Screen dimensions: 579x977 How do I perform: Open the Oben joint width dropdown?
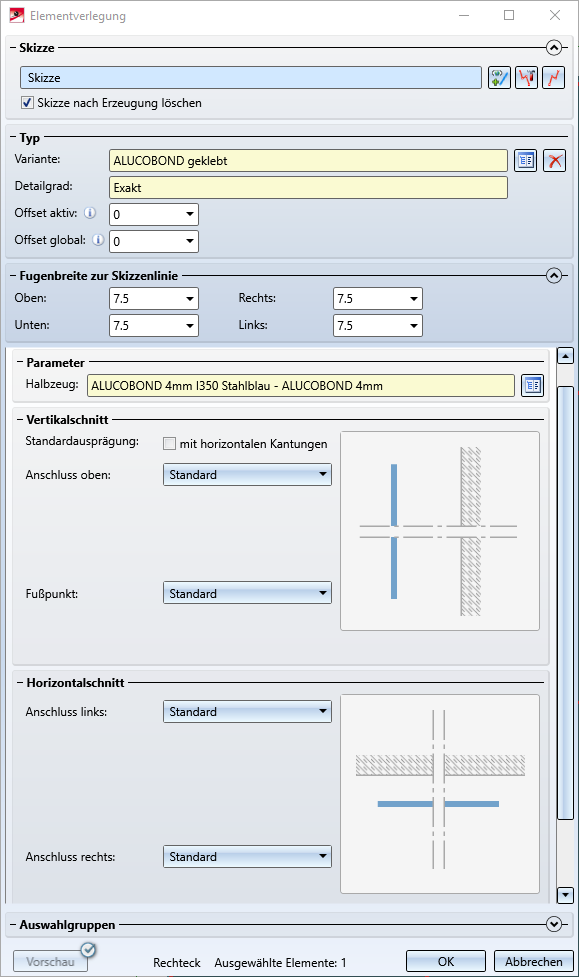(154, 298)
